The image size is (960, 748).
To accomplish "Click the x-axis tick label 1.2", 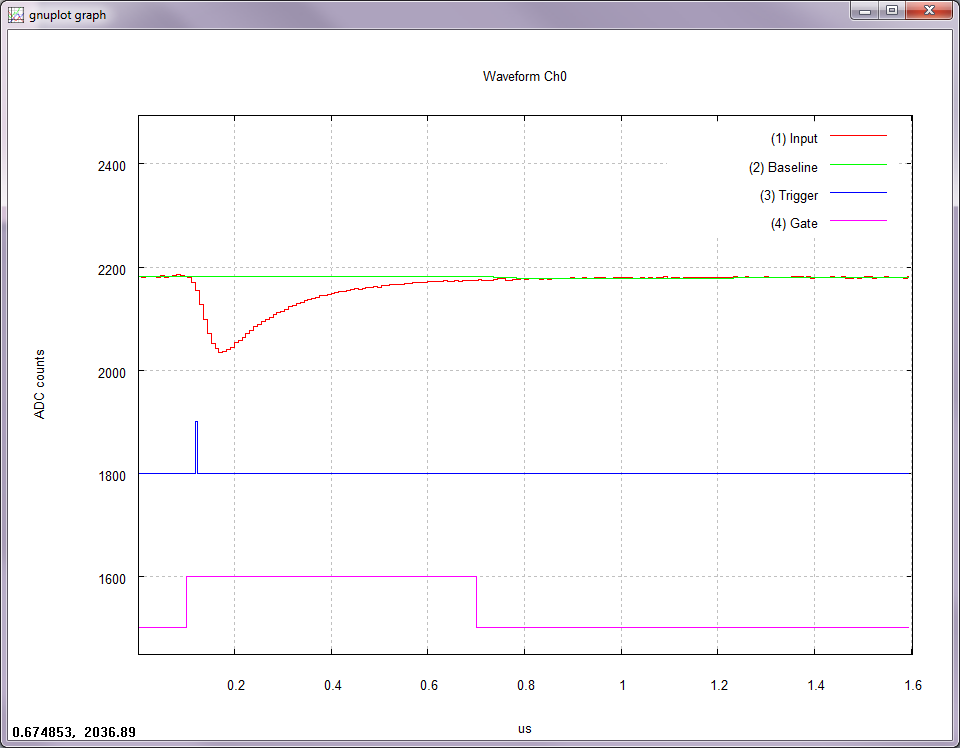I will click(x=719, y=686).
